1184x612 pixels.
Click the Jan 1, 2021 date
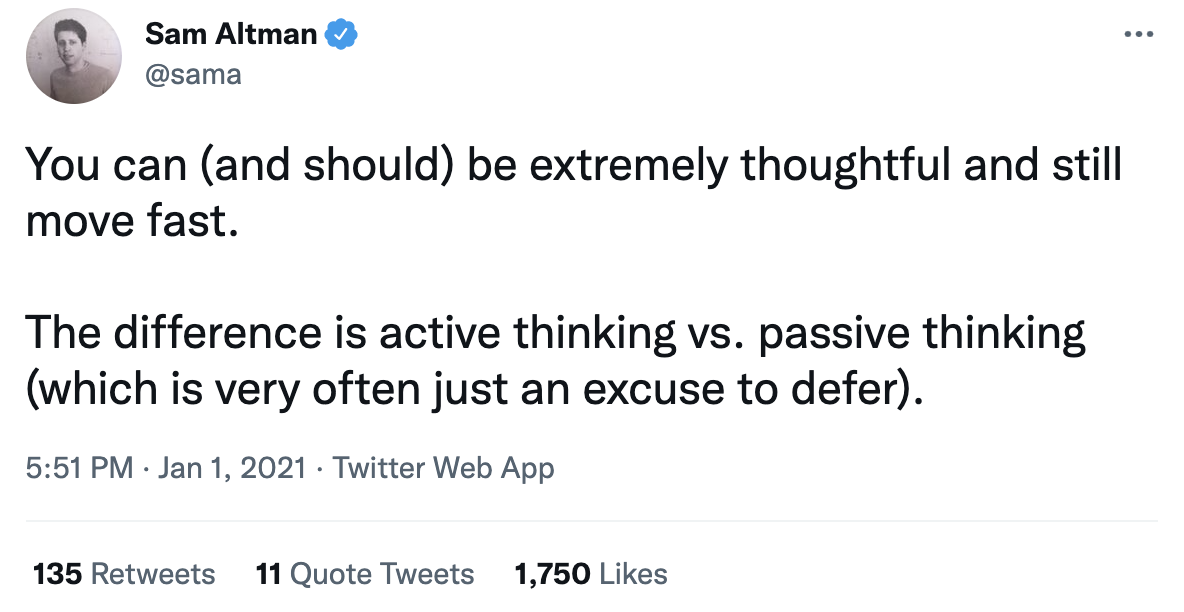tap(232, 468)
